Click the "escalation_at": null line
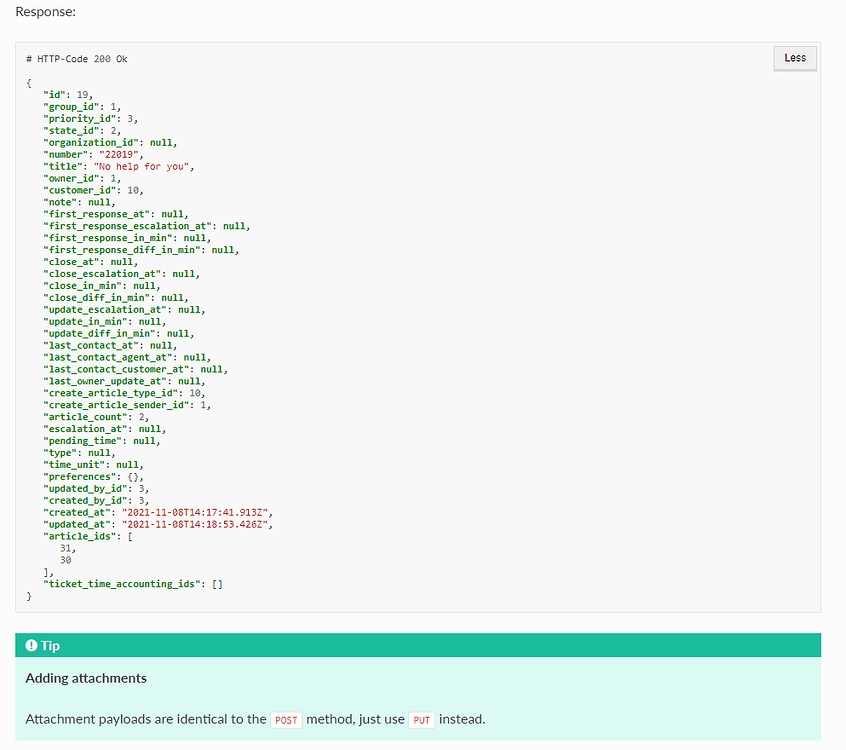The image size is (846, 750). click(x=105, y=429)
